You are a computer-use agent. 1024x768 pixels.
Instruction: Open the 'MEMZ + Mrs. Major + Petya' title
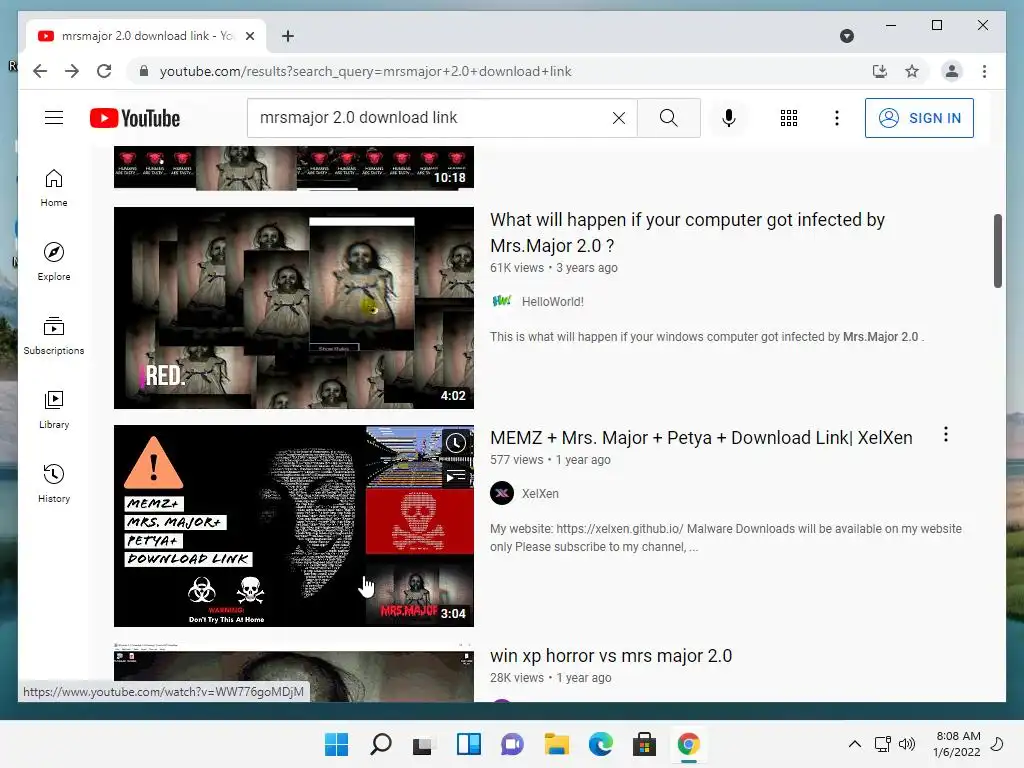click(701, 438)
